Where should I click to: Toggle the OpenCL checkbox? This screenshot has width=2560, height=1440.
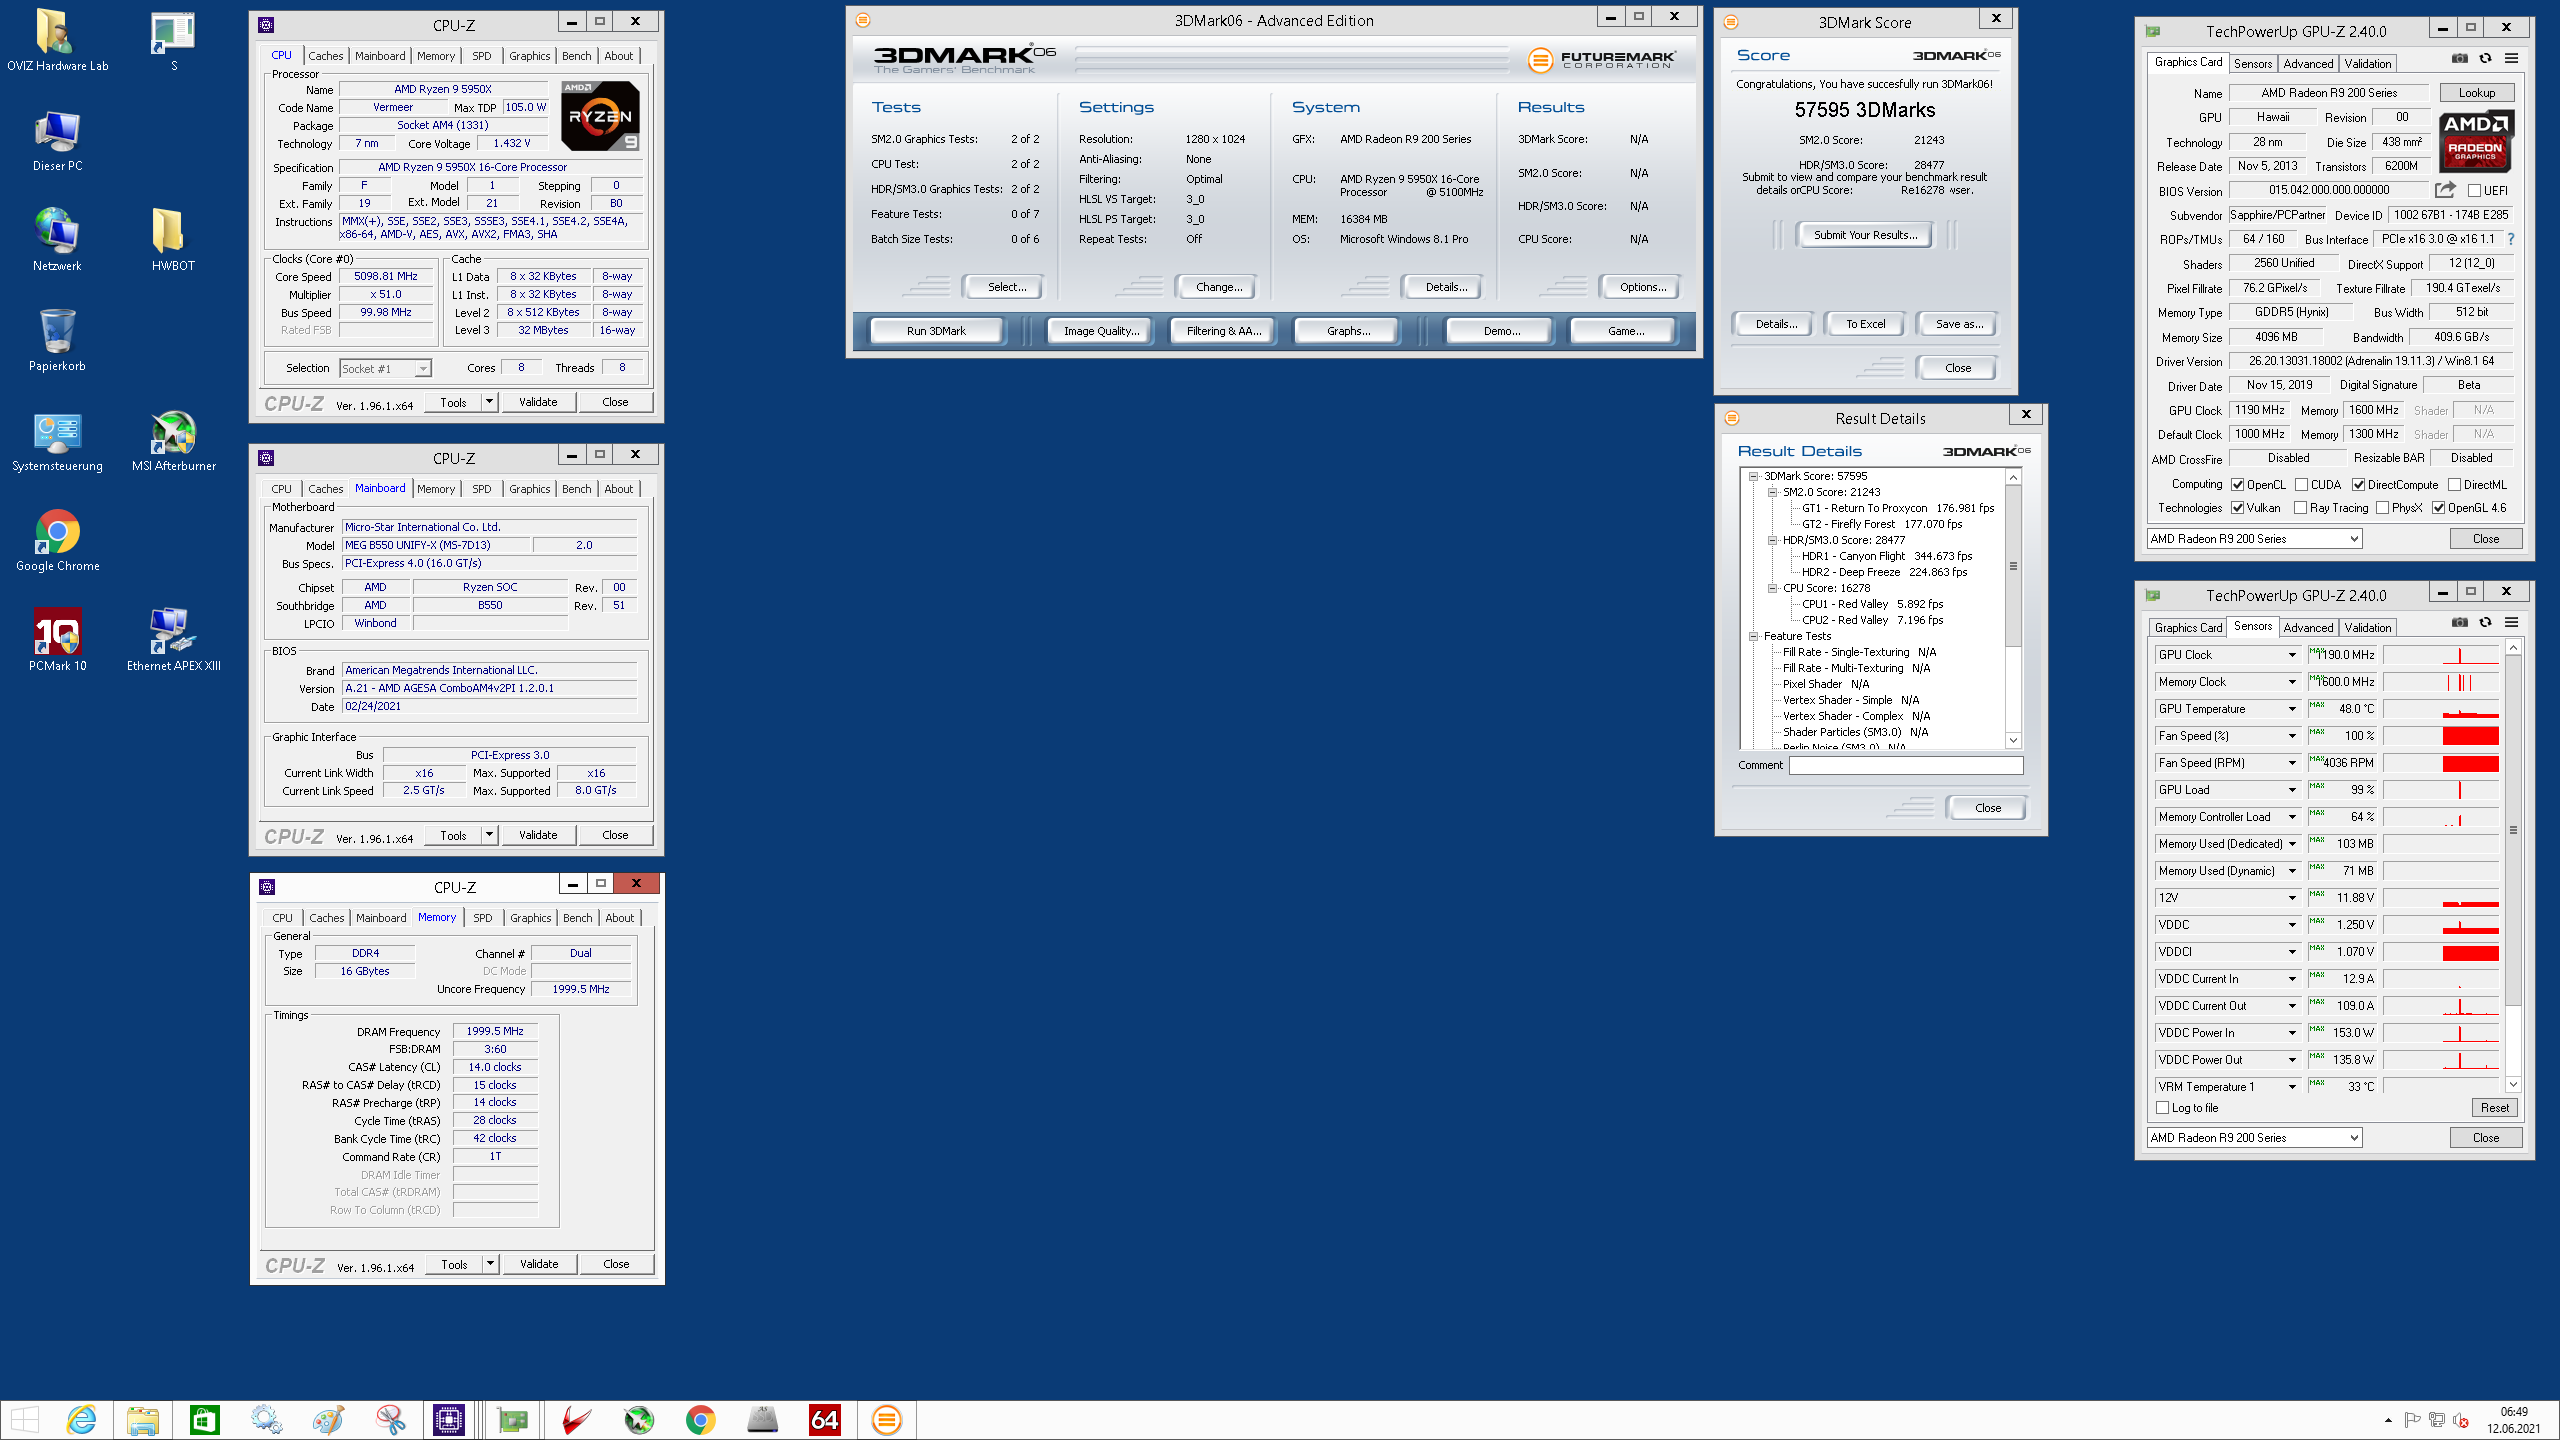click(2237, 485)
